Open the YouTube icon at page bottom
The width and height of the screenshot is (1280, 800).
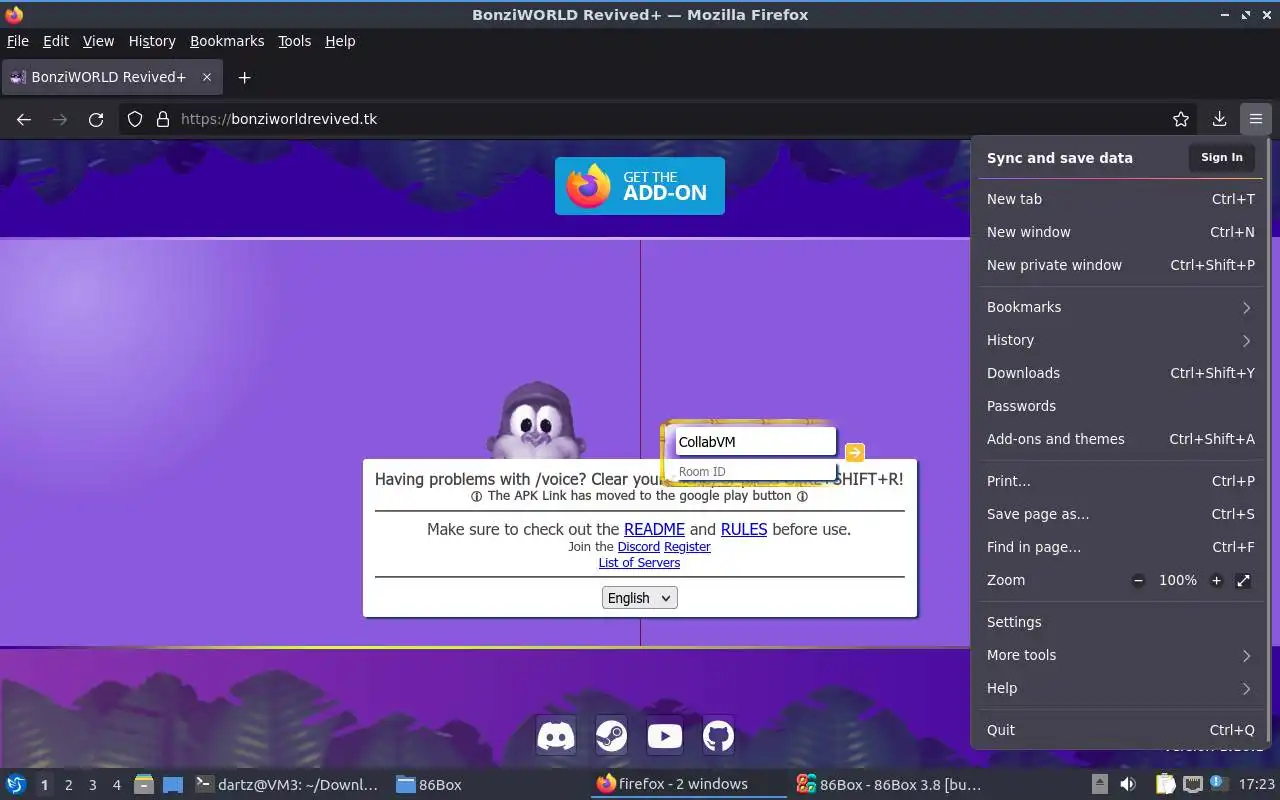[665, 737]
